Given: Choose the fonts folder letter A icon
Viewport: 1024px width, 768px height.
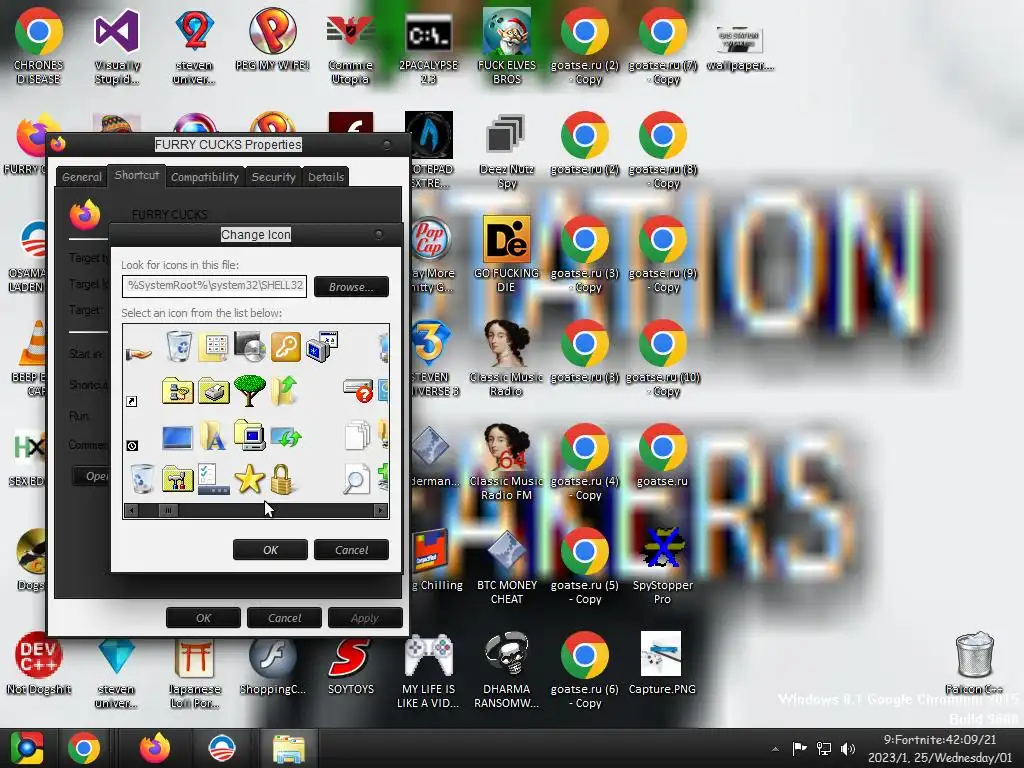Looking at the screenshot, I should pos(213,436).
